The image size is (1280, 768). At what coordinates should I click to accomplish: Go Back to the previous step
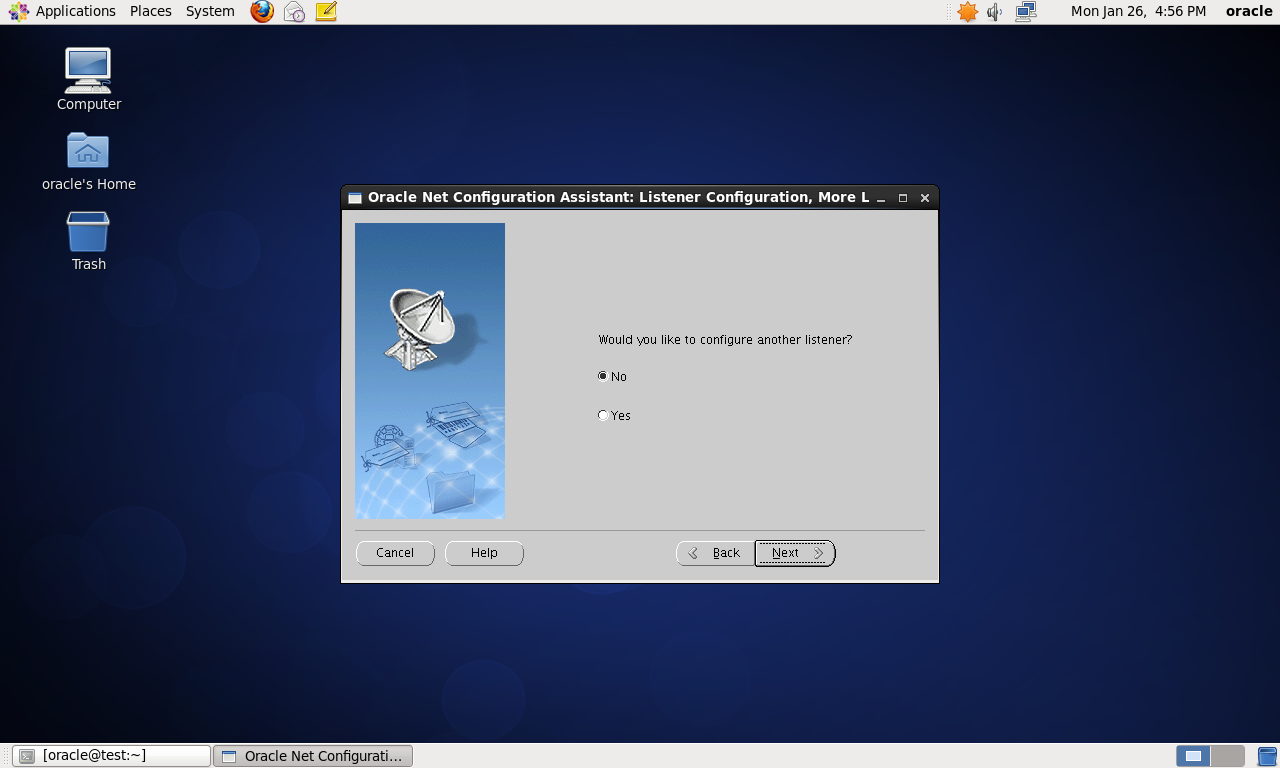[x=715, y=553]
